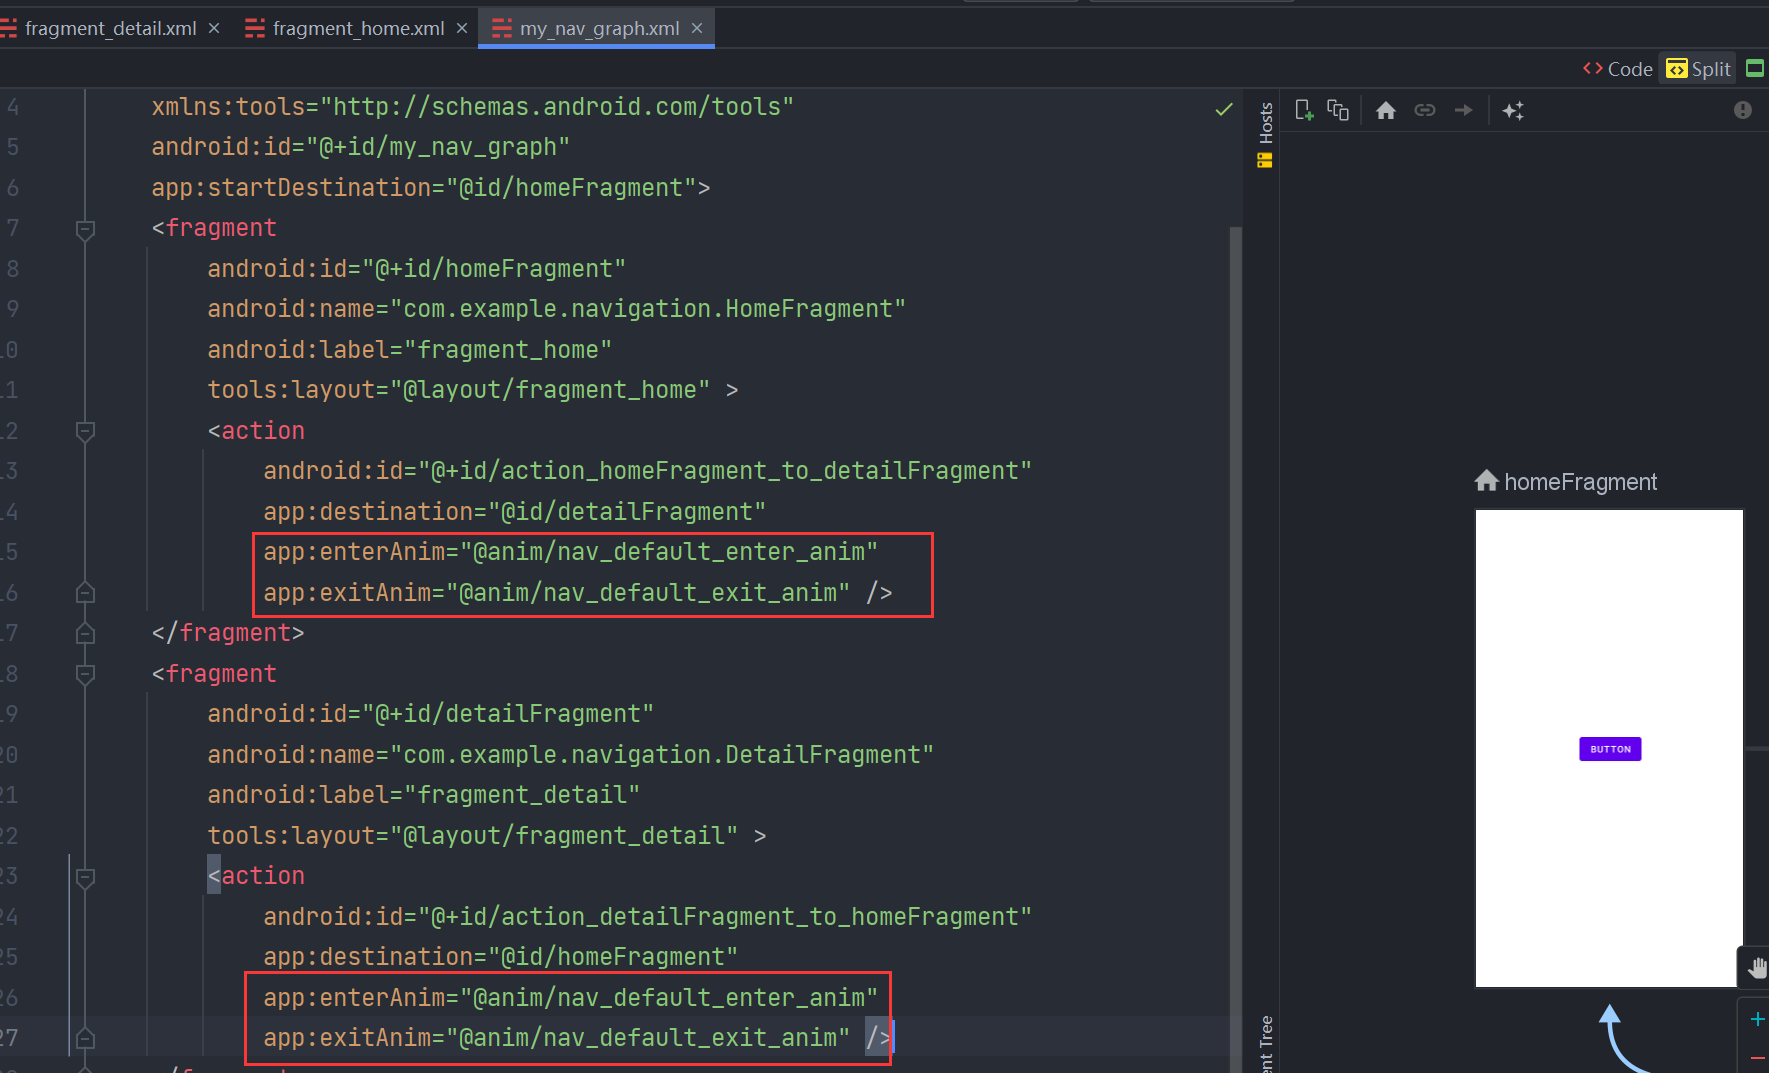Switch editor to Code view

click(1618, 69)
